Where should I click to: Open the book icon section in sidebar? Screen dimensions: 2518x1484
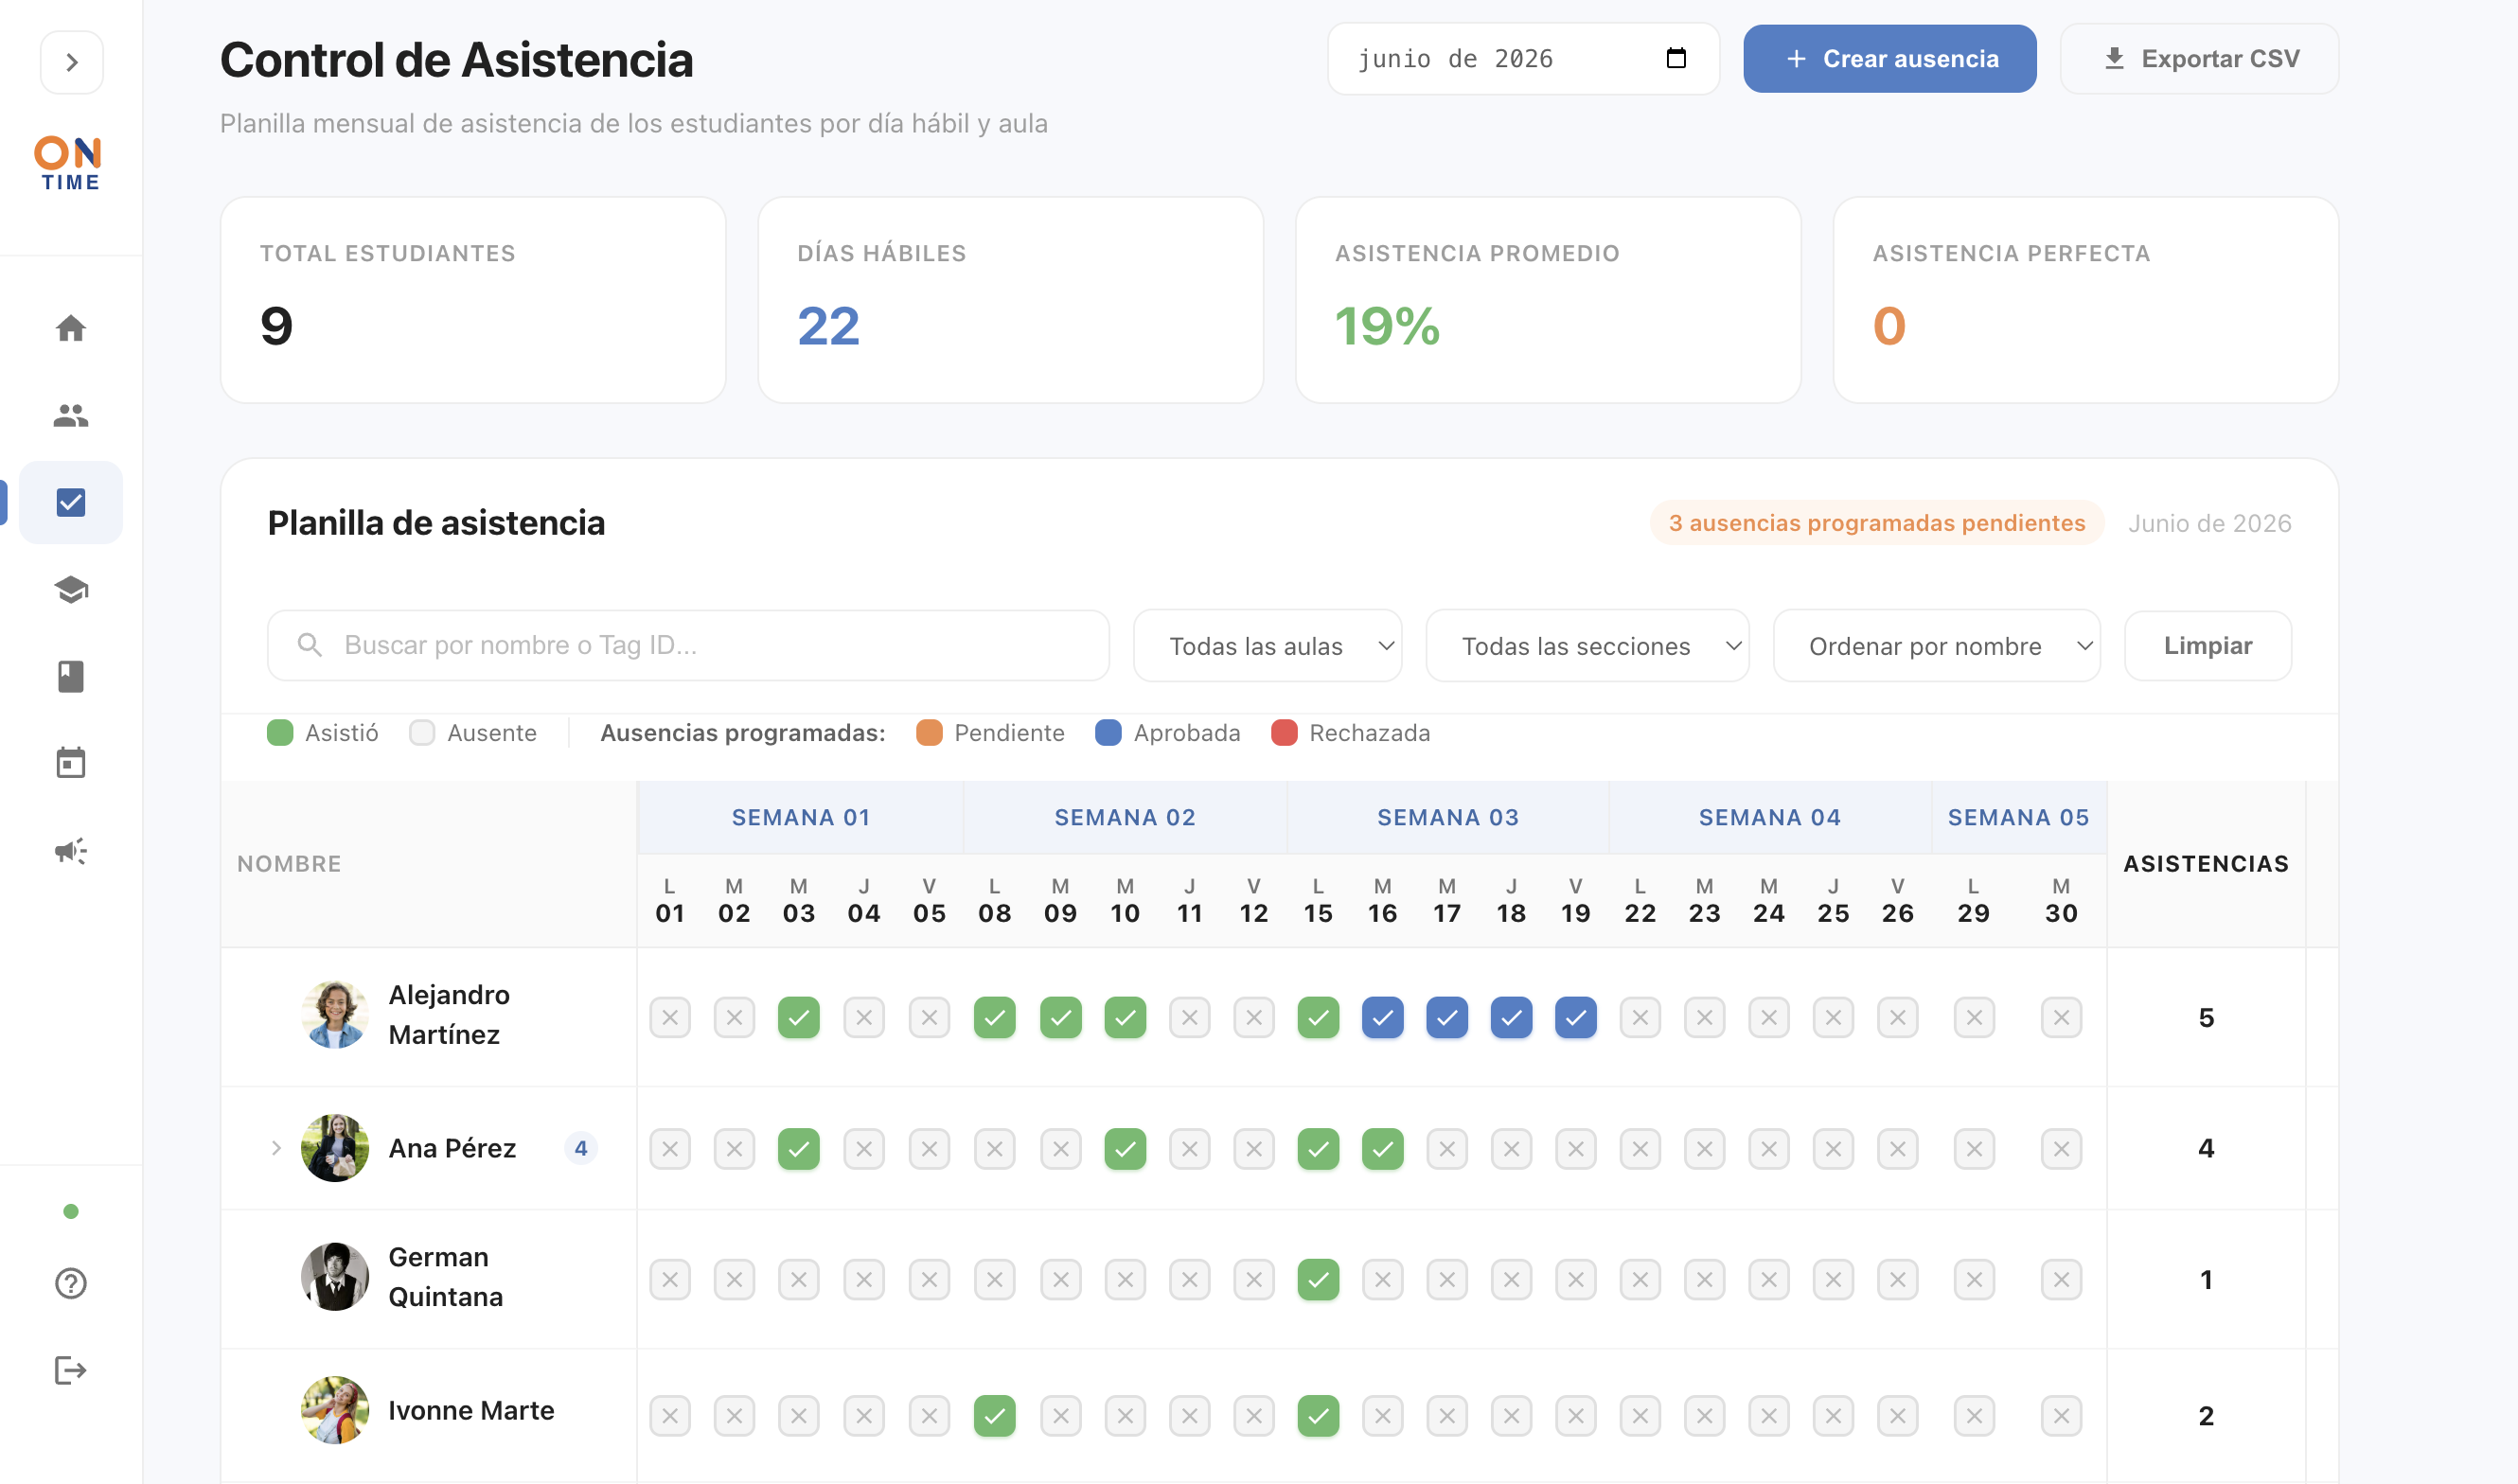point(71,677)
